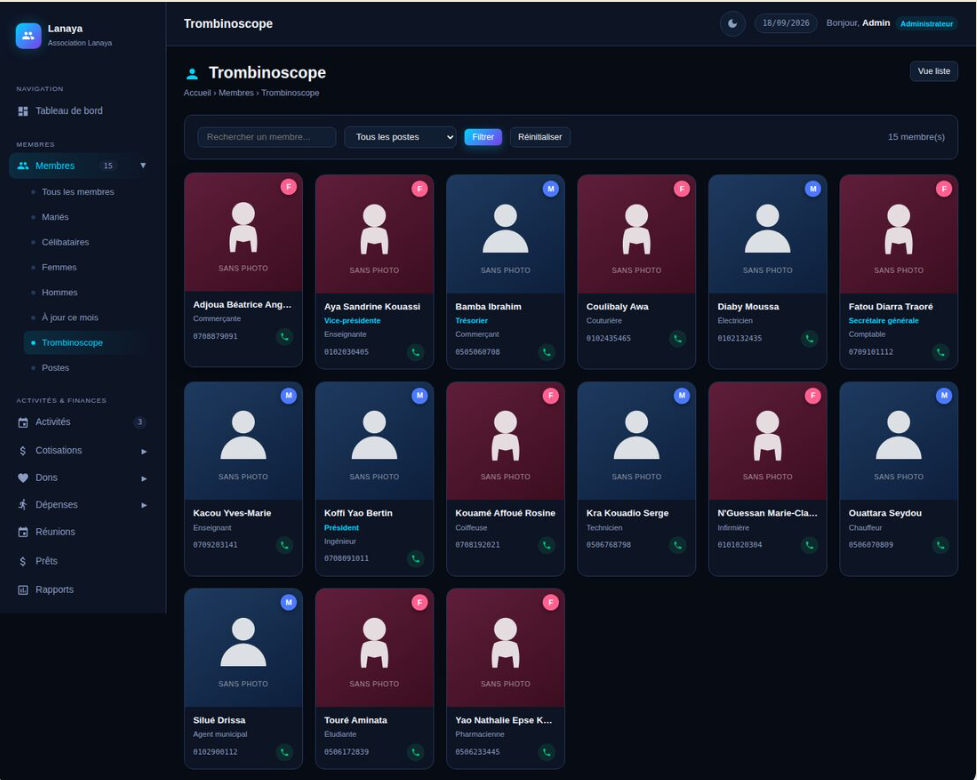Screen dimensions: 977x780
Task: Click the Activités calendar icon in the sidebar
Action: point(23,422)
